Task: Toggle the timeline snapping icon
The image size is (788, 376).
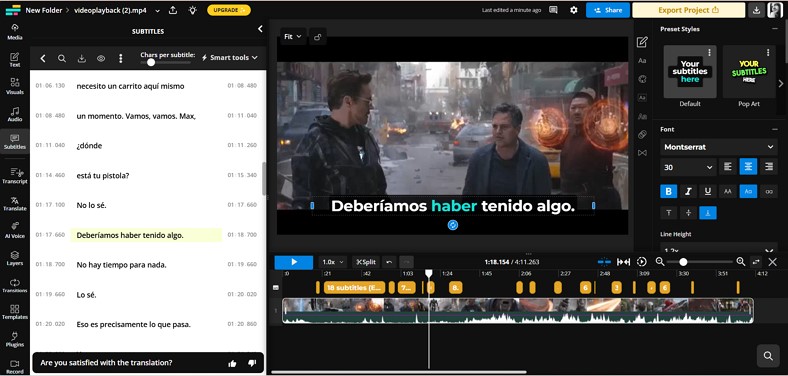Action: pos(604,262)
